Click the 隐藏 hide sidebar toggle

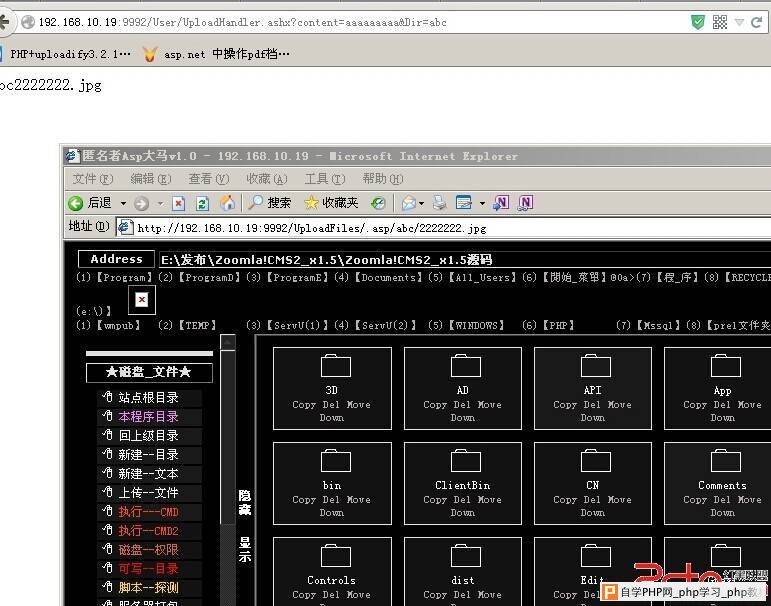(x=245, y=502)
